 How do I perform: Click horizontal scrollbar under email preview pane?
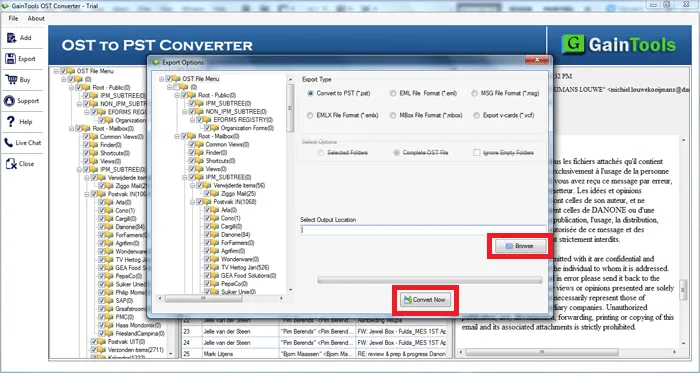(x=567, y=352)
